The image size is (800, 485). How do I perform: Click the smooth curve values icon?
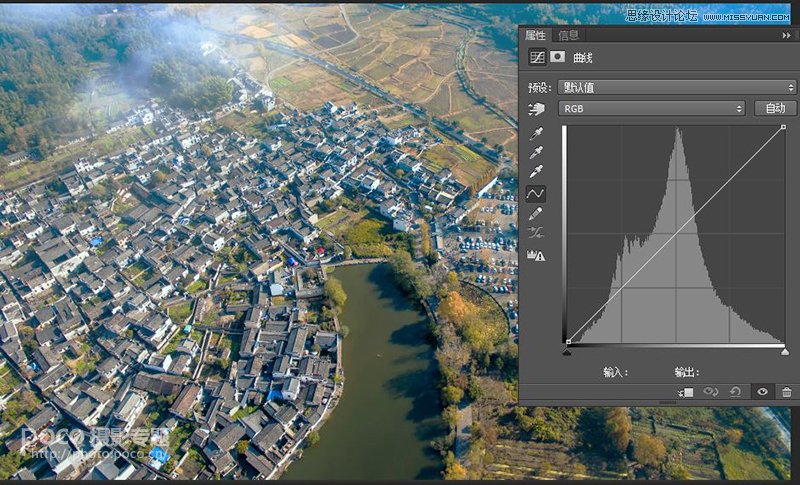pyautogui.click(x=536, y=234)
